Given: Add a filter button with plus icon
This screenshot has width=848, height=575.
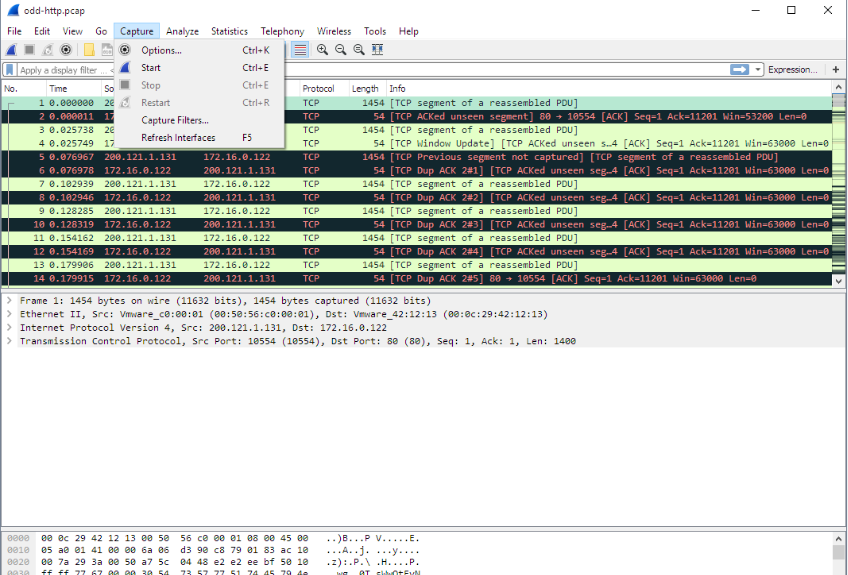Looking at the screenshot, I should pos(836,69).
